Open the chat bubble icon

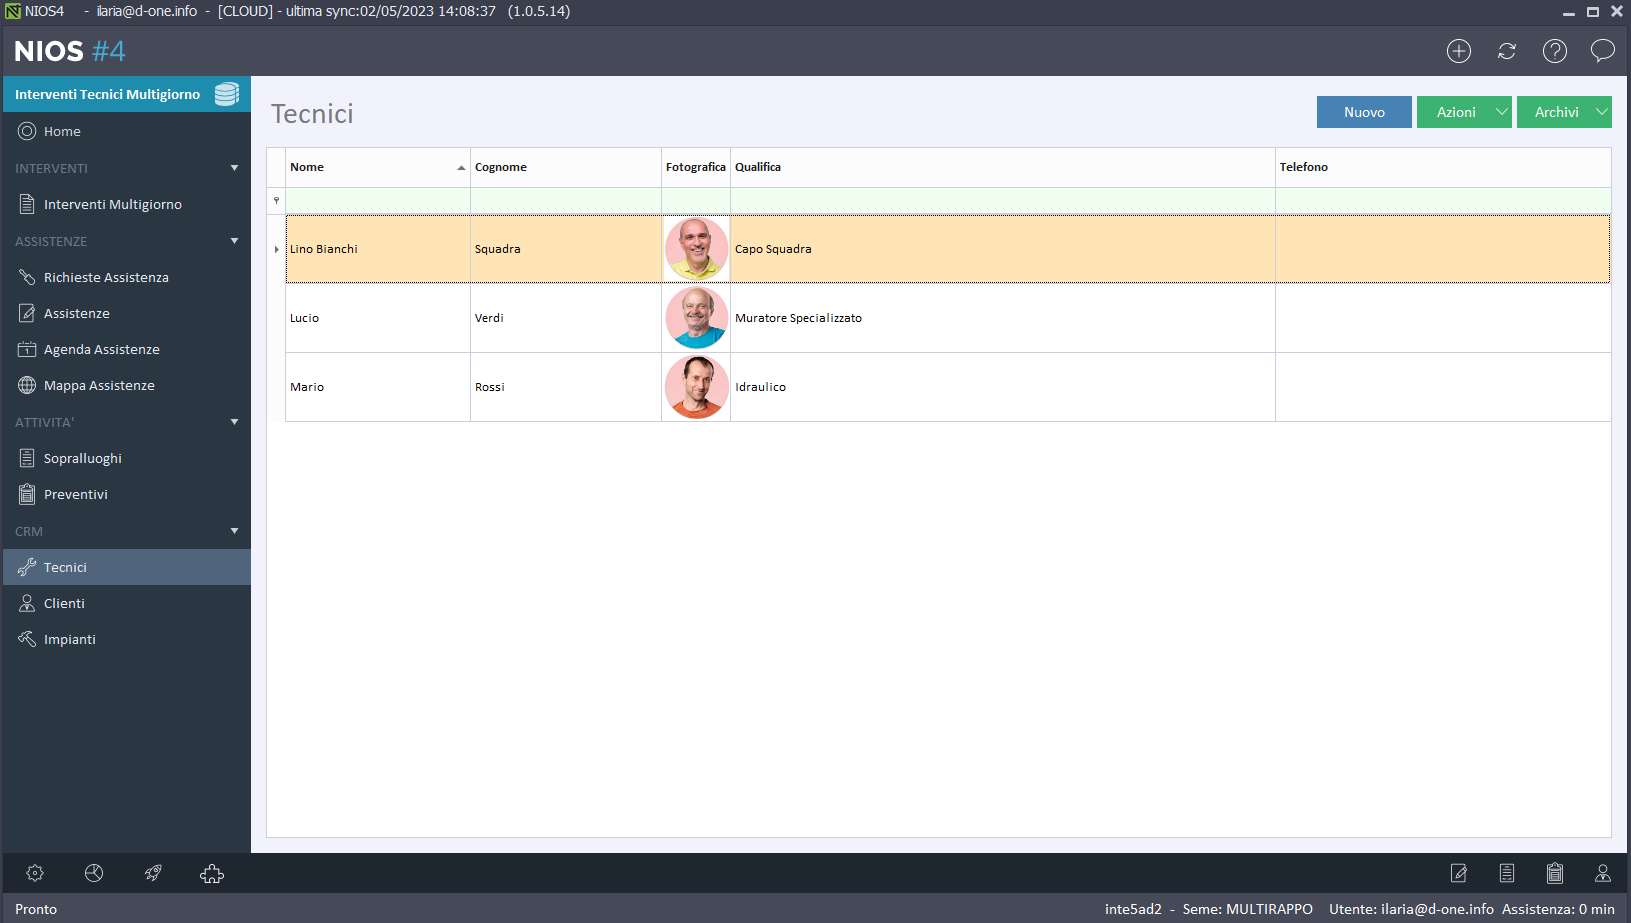1603,51
